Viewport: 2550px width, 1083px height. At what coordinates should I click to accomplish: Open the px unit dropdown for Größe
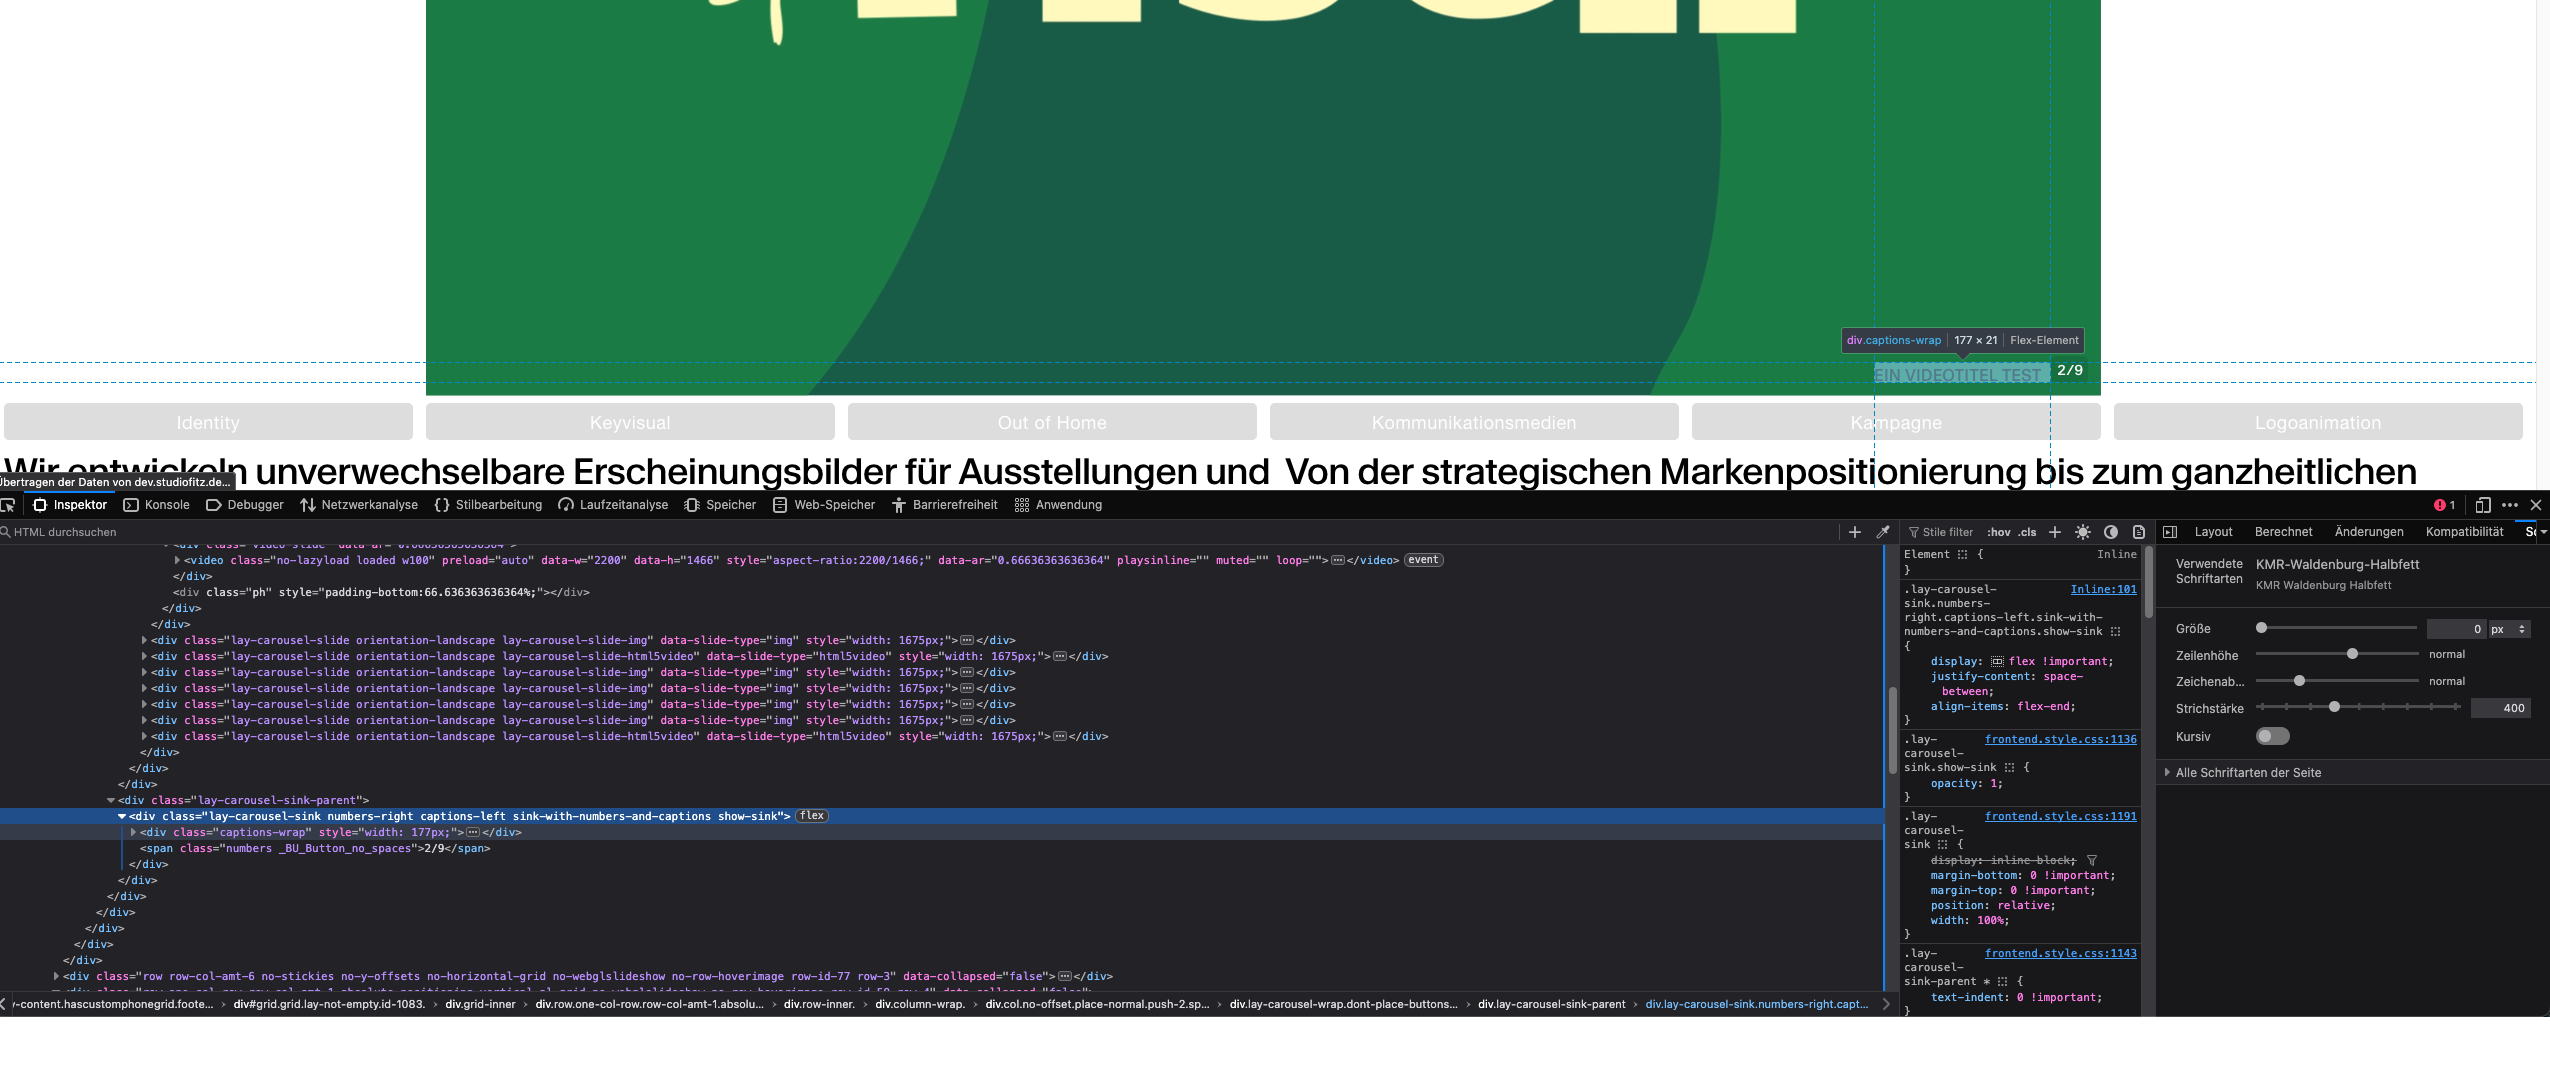click(2509, 629)
